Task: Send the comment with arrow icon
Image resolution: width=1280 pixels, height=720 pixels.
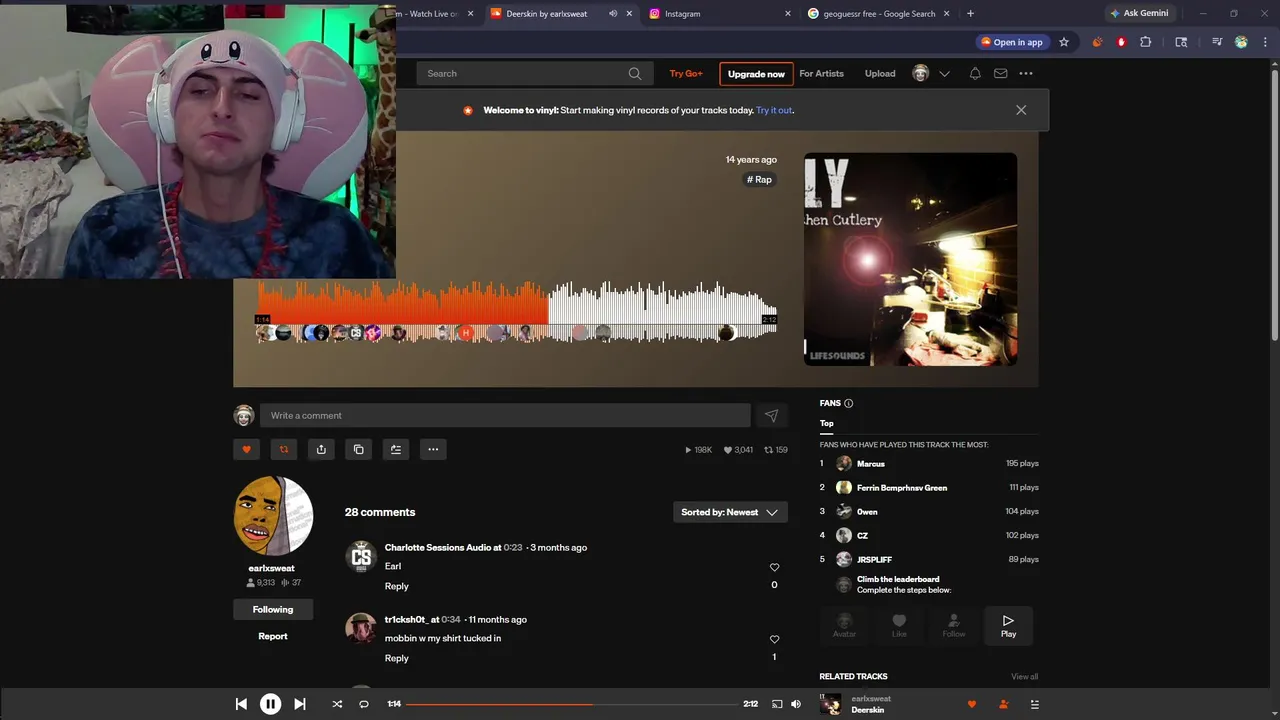Action: (x=771, y=415)
